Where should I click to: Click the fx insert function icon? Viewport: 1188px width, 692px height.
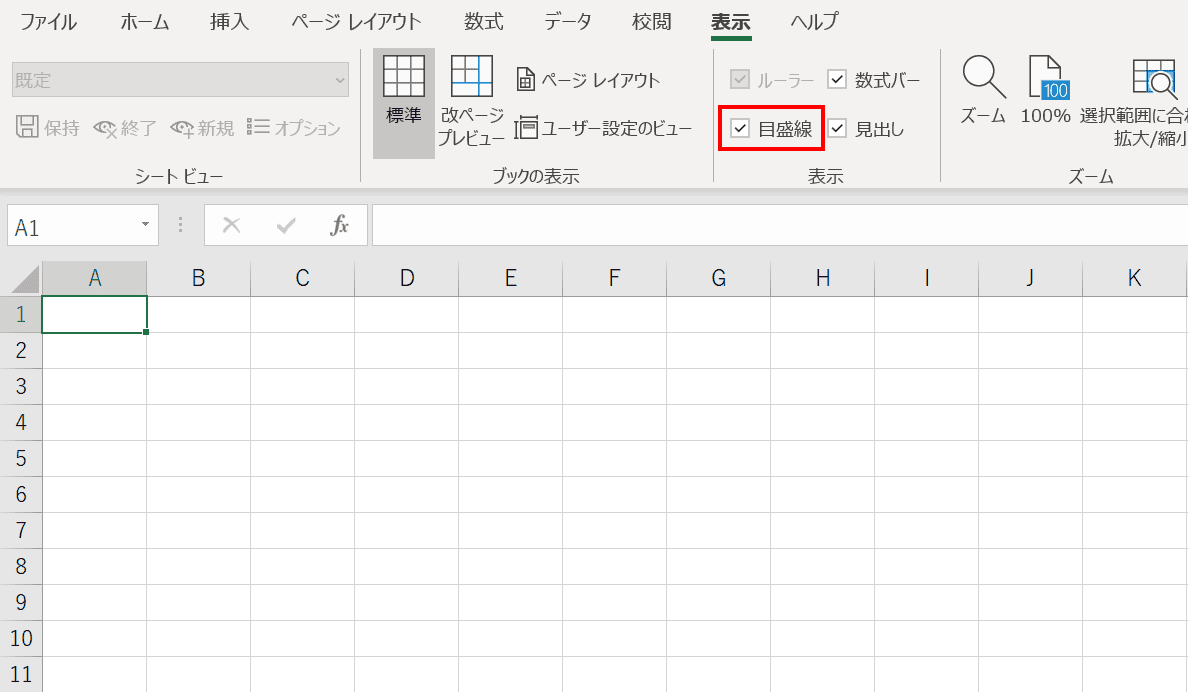click(x=339, y=224)
